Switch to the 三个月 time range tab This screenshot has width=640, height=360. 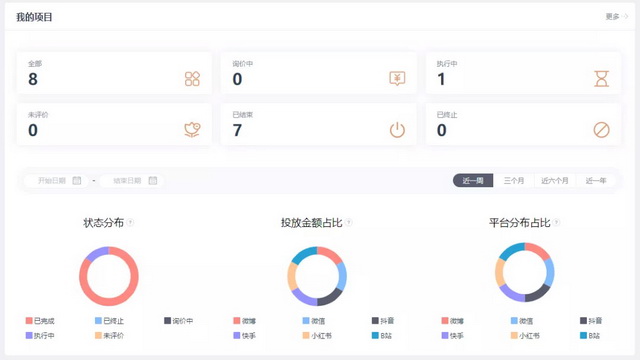tap(513, 180)
